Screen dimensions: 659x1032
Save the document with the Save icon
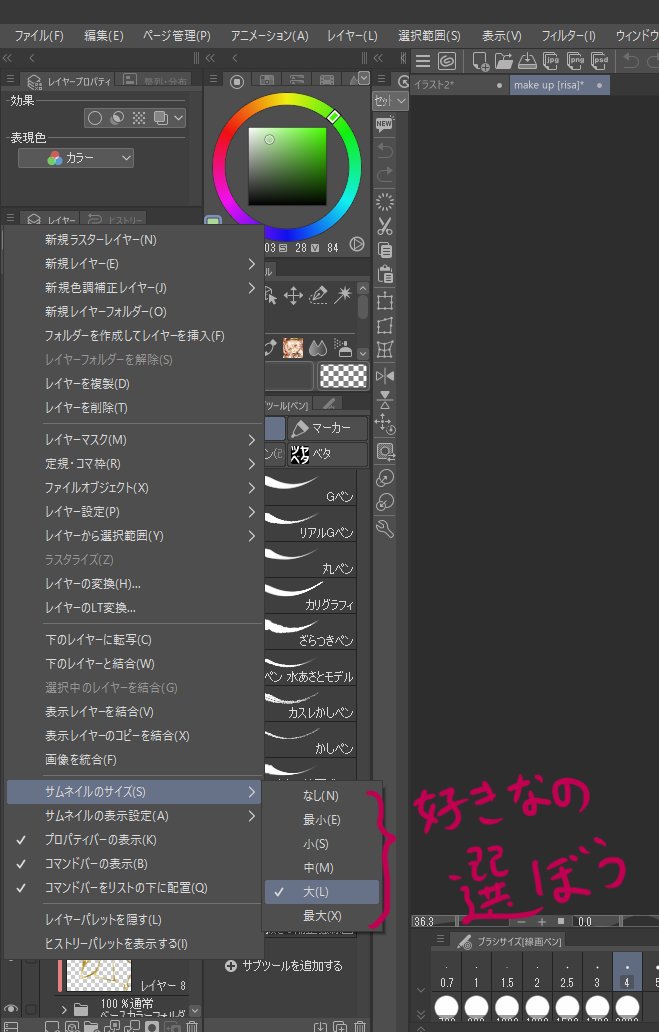point(527,61)
